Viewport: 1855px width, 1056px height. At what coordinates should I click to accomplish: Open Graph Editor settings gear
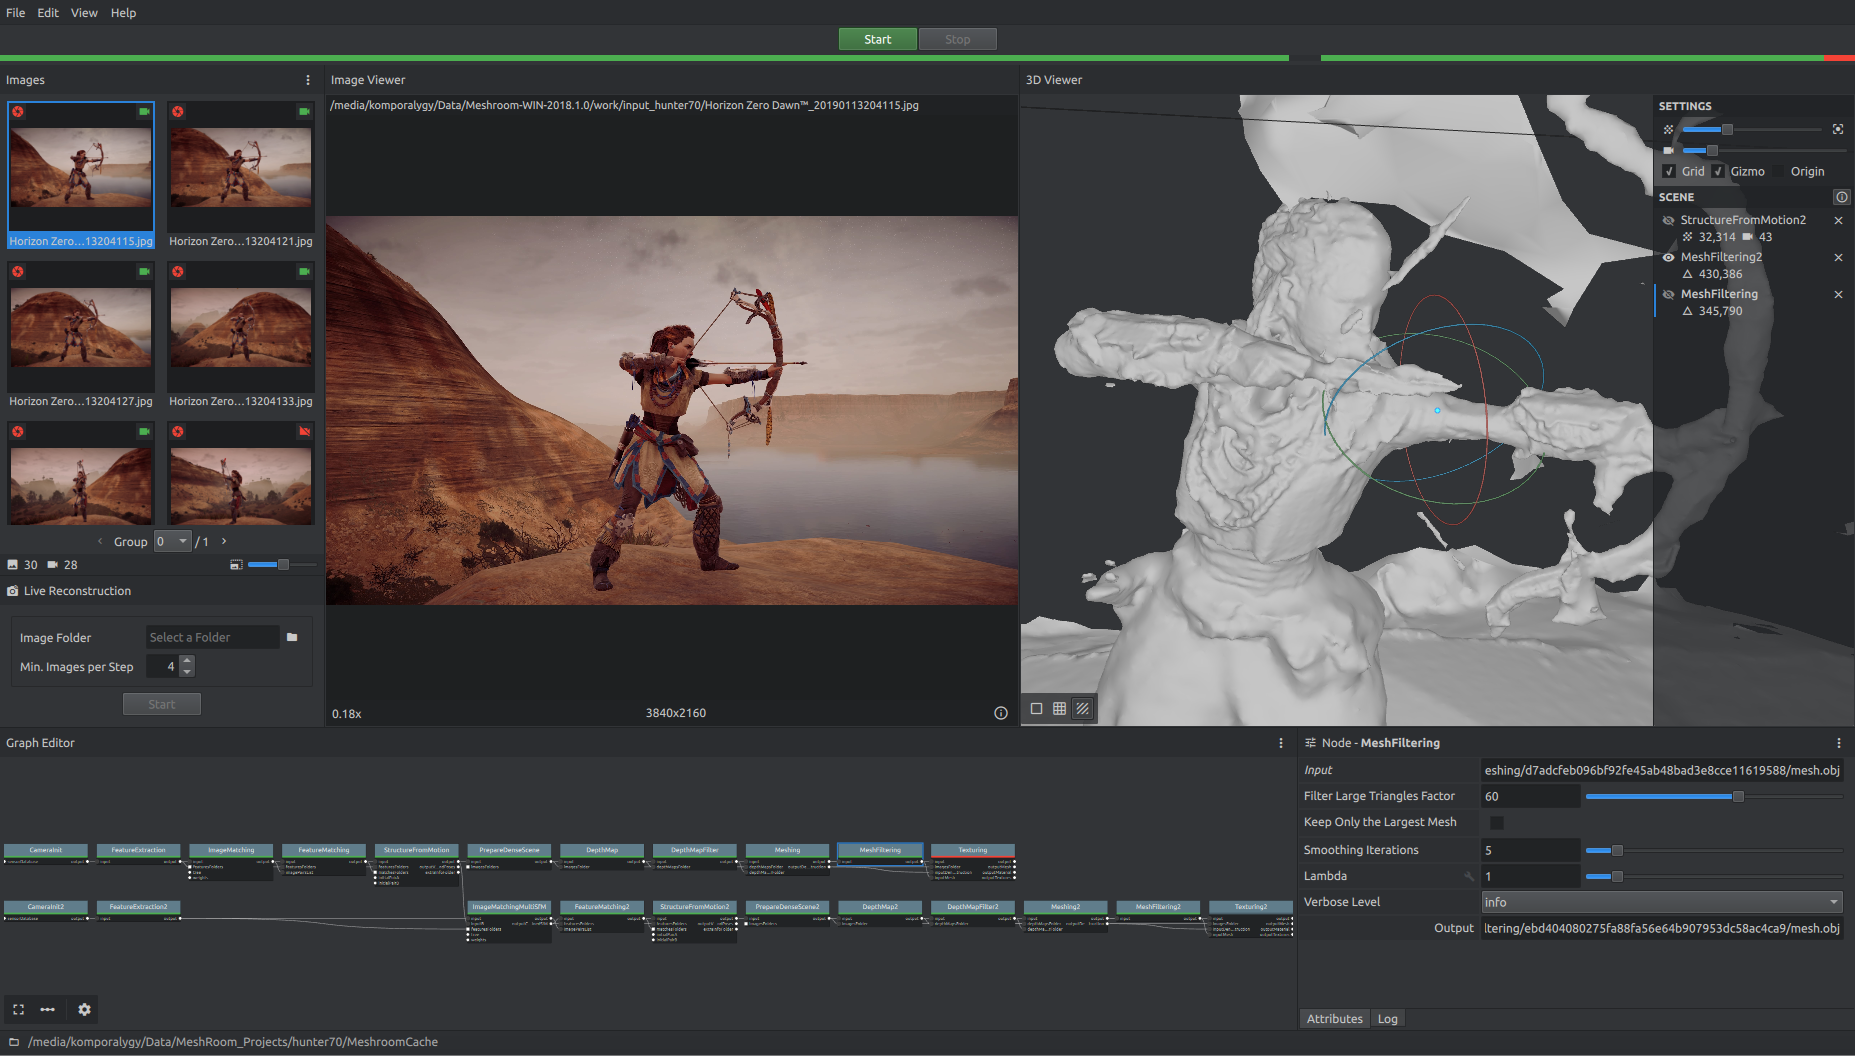tap(84, 1010)
